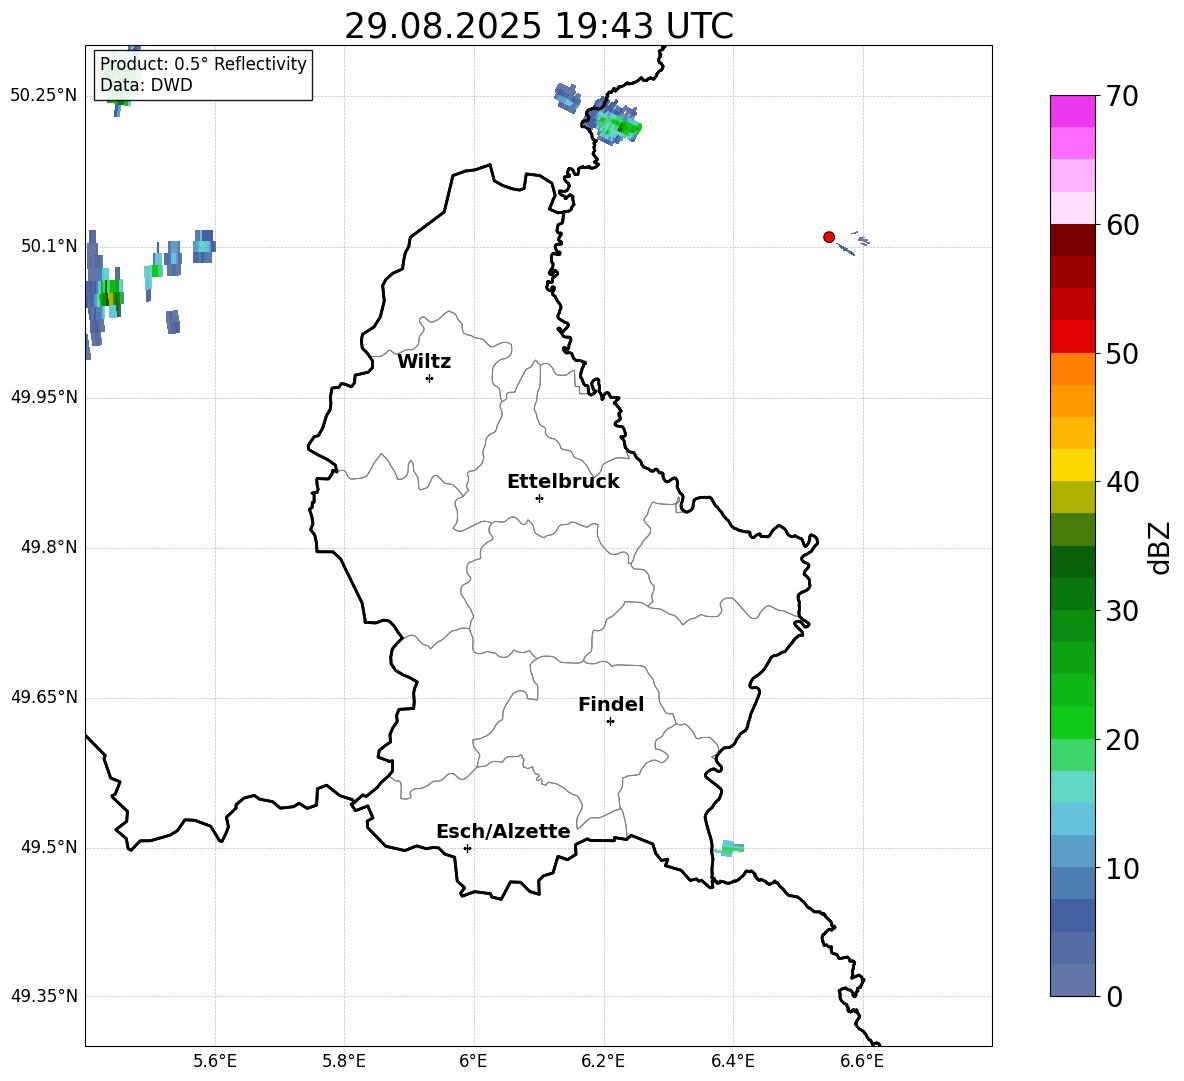Click the Esch/Alzette station cross marker
The image size is (1184, 1081).
click(x=467, y=848)
